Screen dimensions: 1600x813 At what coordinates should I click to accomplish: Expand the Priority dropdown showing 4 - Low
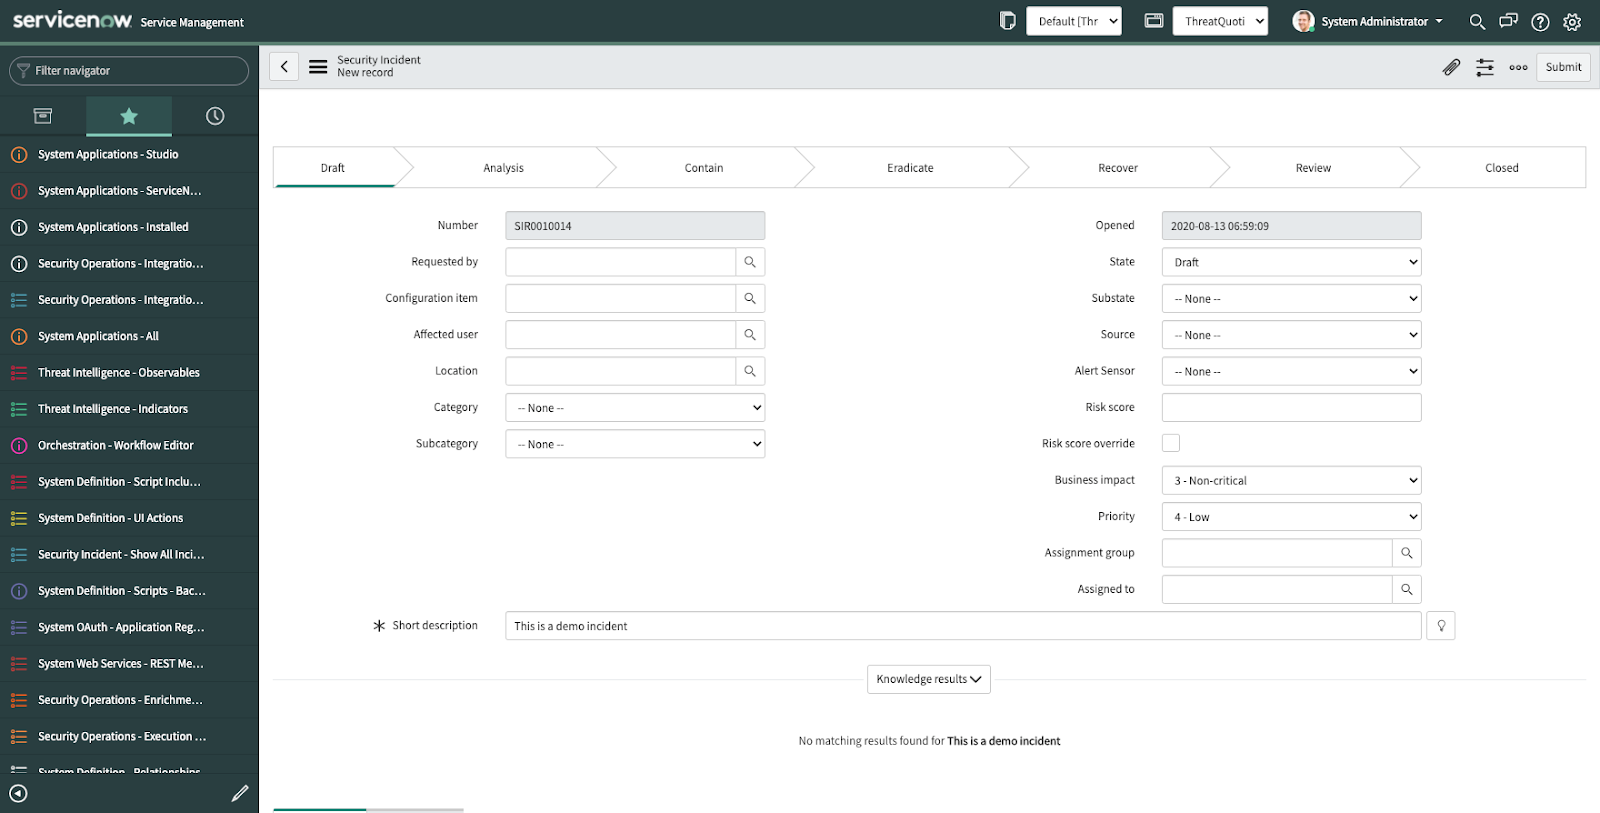1291,517
